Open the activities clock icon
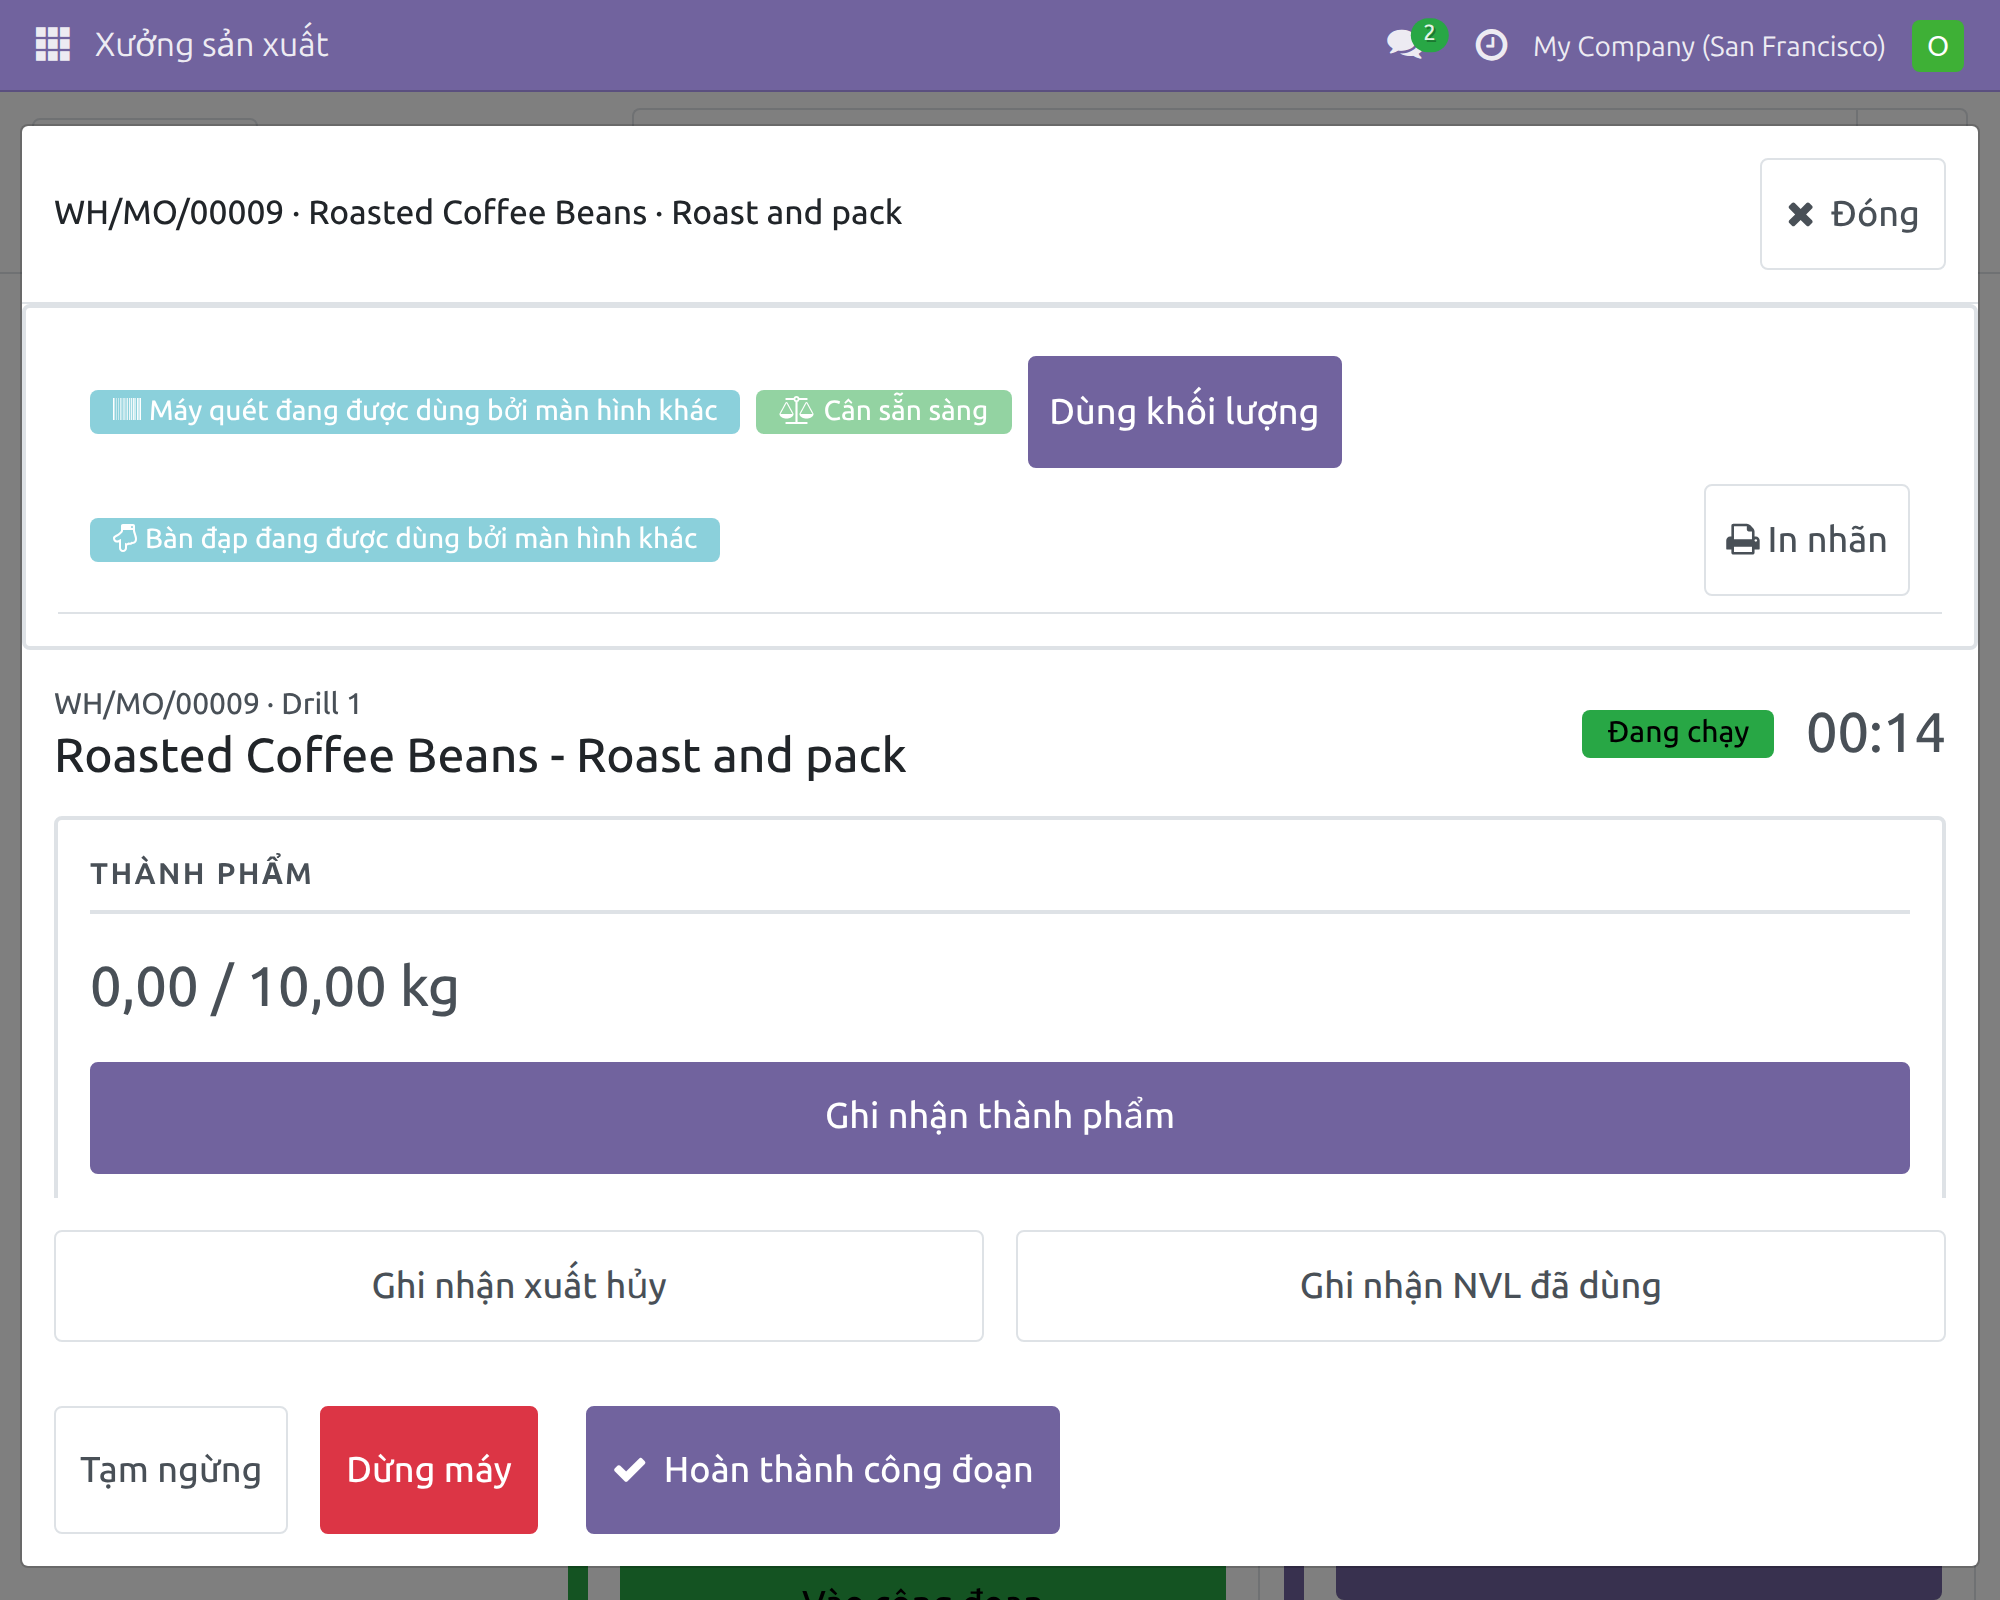This screenshot has width=2000, height=1600. pyautogui.click(x=1491, y=45)
